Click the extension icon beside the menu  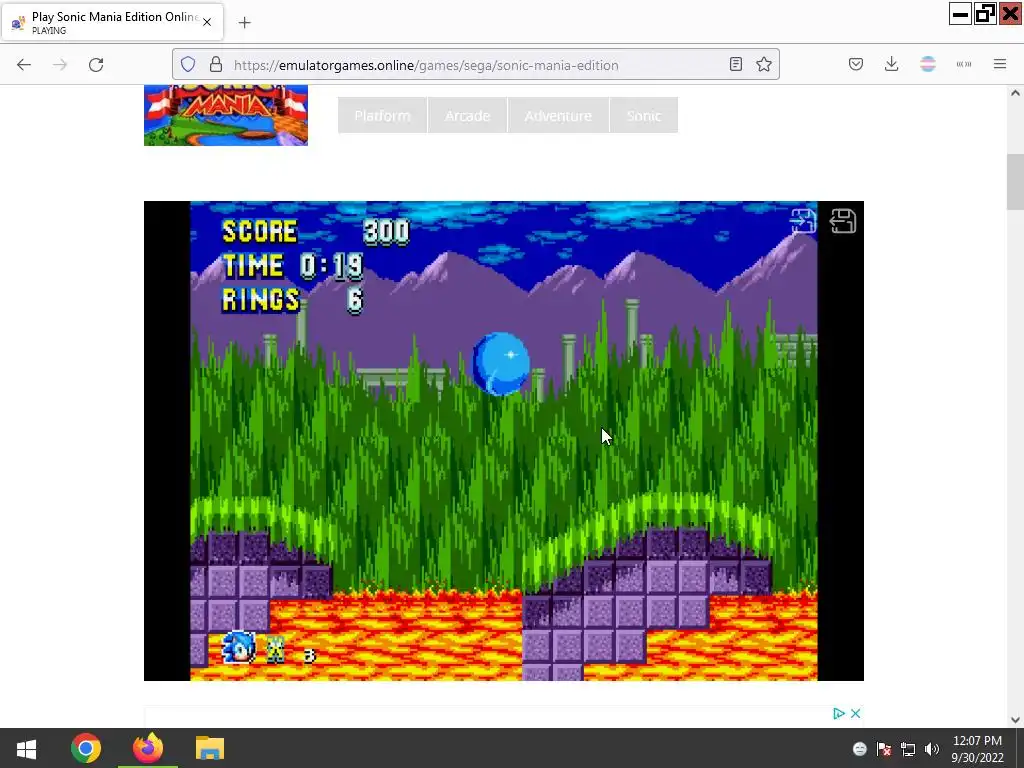click(964, 64)
